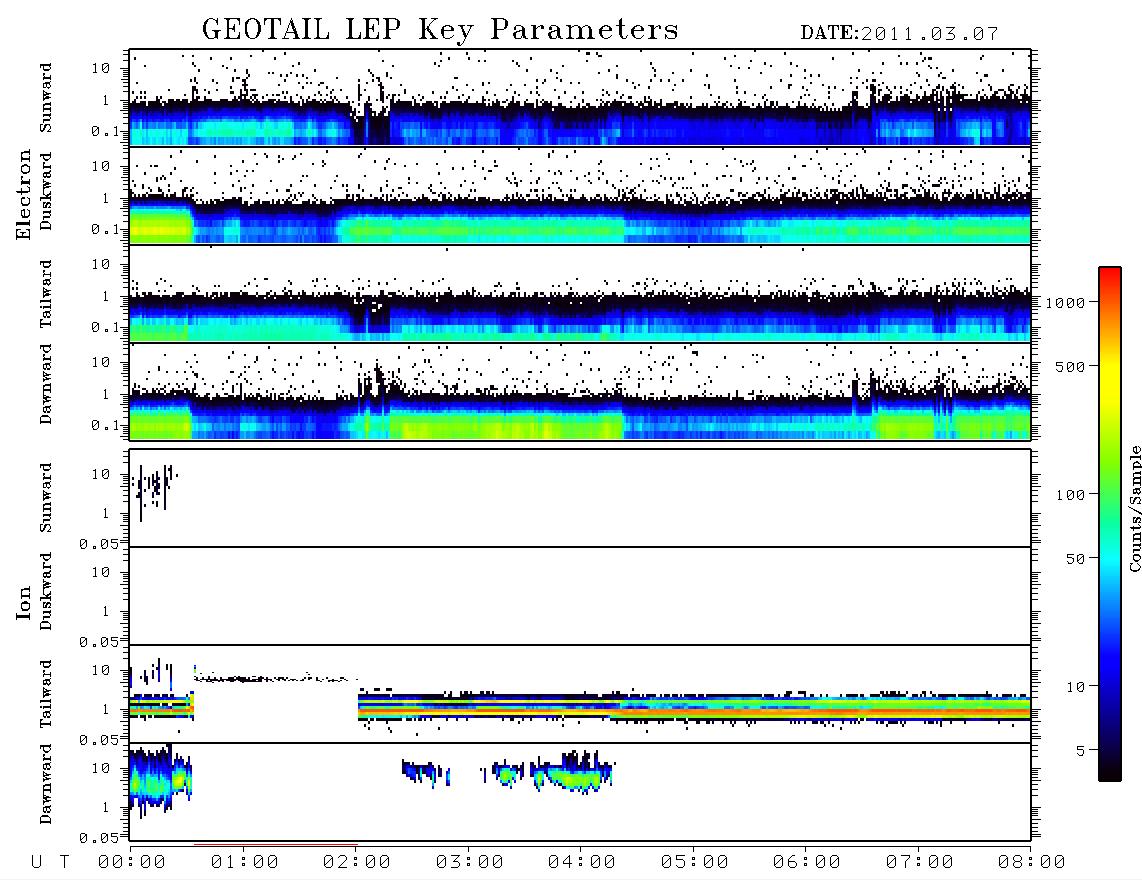Screen dimensions: 1142x880
Task: Click the Electron "Tailward" panel label
Action: tap(46, 294)
